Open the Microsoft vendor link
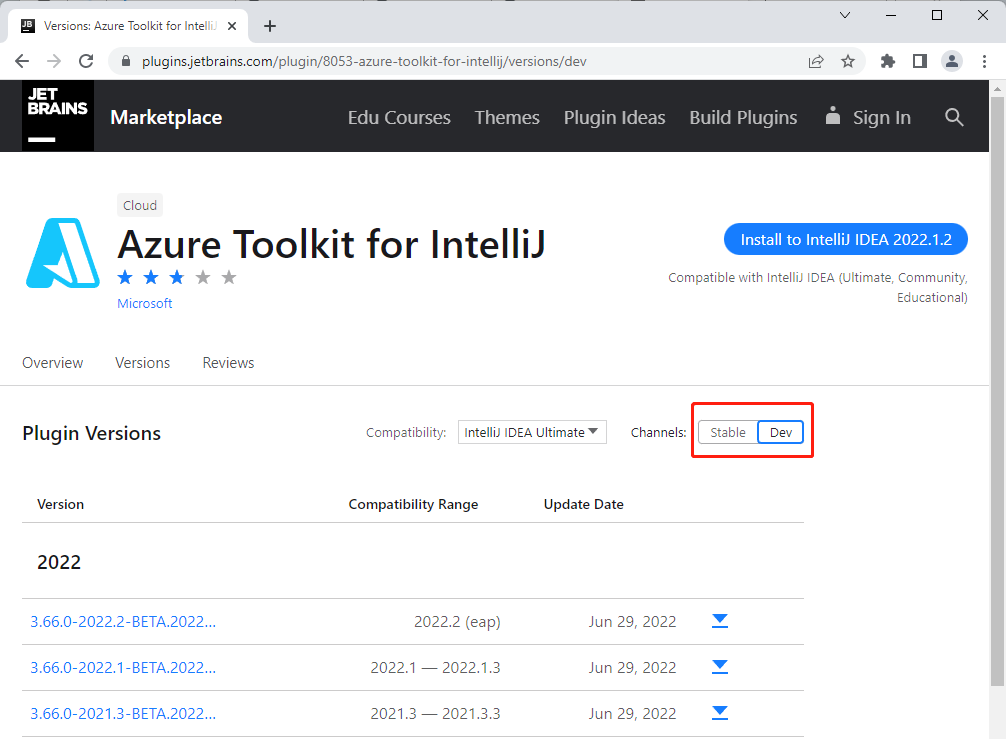Screen dimensions: 1006x739 144,303
